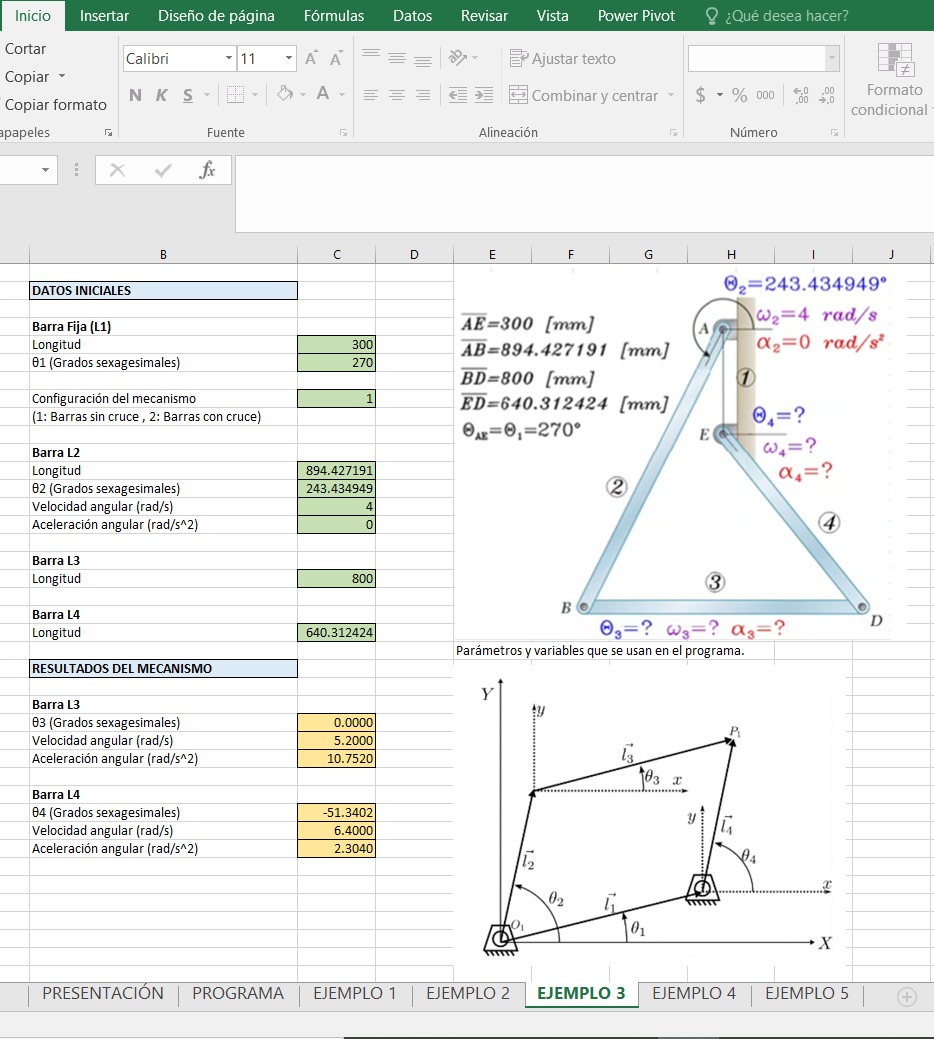Viewport: 934px width, 1039px height.
Task: Open Copiar dropdown arrow
Action: click(62, 76)
